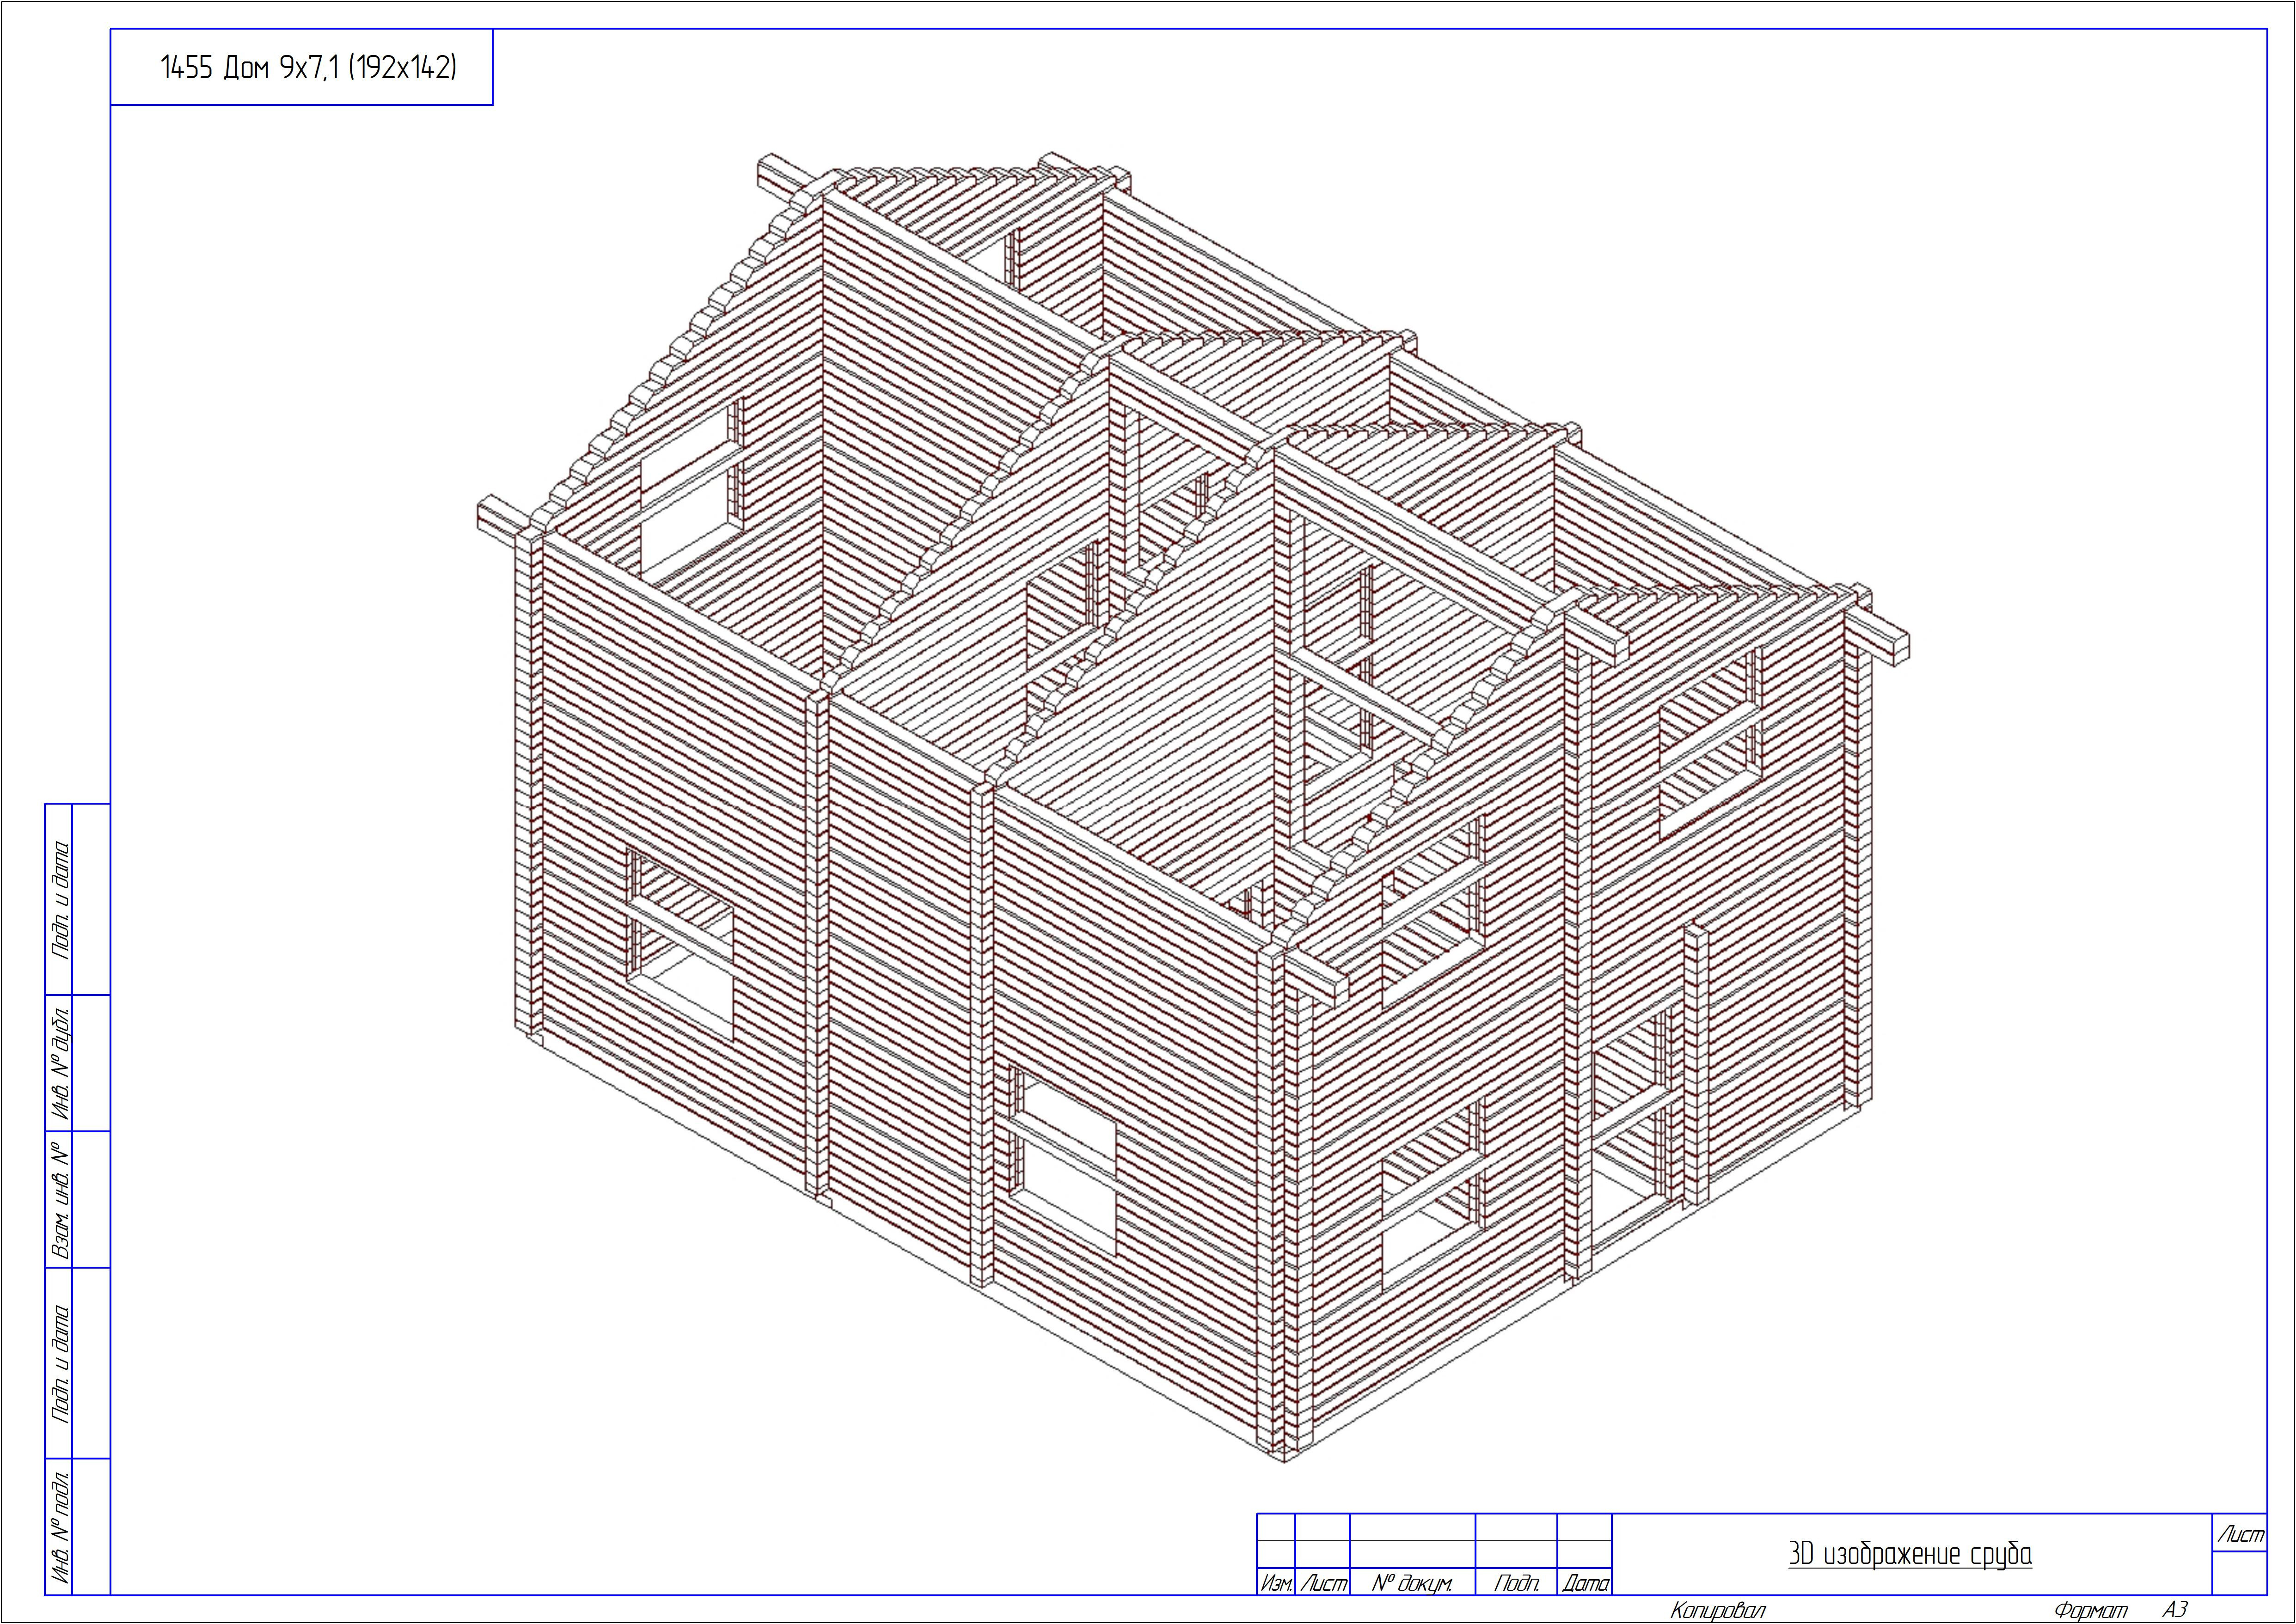Select the '3D изображение сруба' caption text
The width and height of the screenshot is (2296, 1624).
click(1909, 1554)
